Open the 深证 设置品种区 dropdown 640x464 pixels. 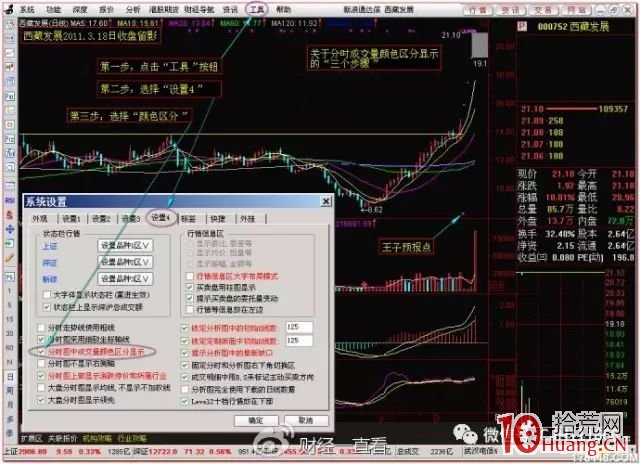point(125,262)
